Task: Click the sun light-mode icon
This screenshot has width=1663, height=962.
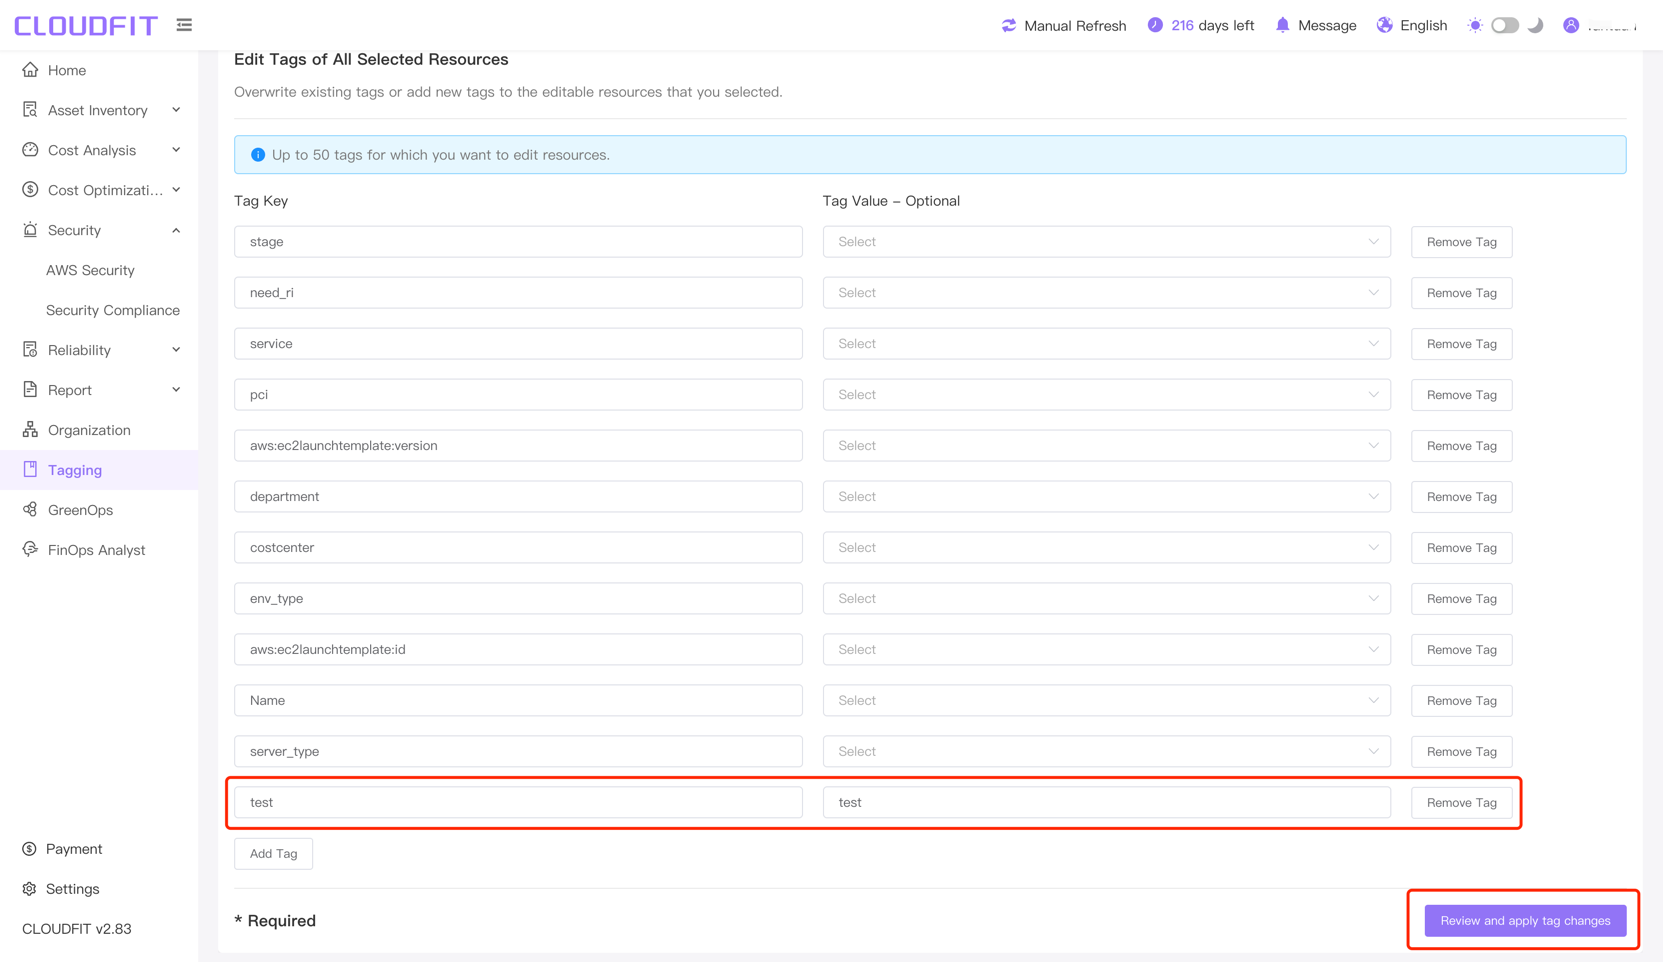Action: [x=1475, y=25]
